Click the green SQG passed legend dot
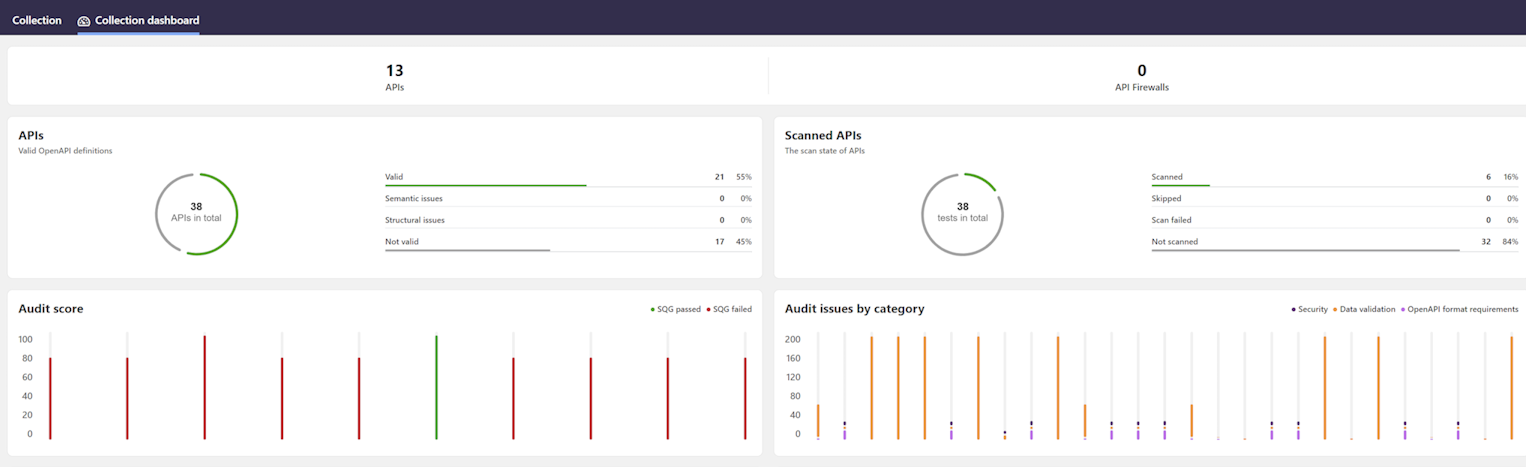The height and width of the screenshot is (467, 1526). tap(653, 310)
